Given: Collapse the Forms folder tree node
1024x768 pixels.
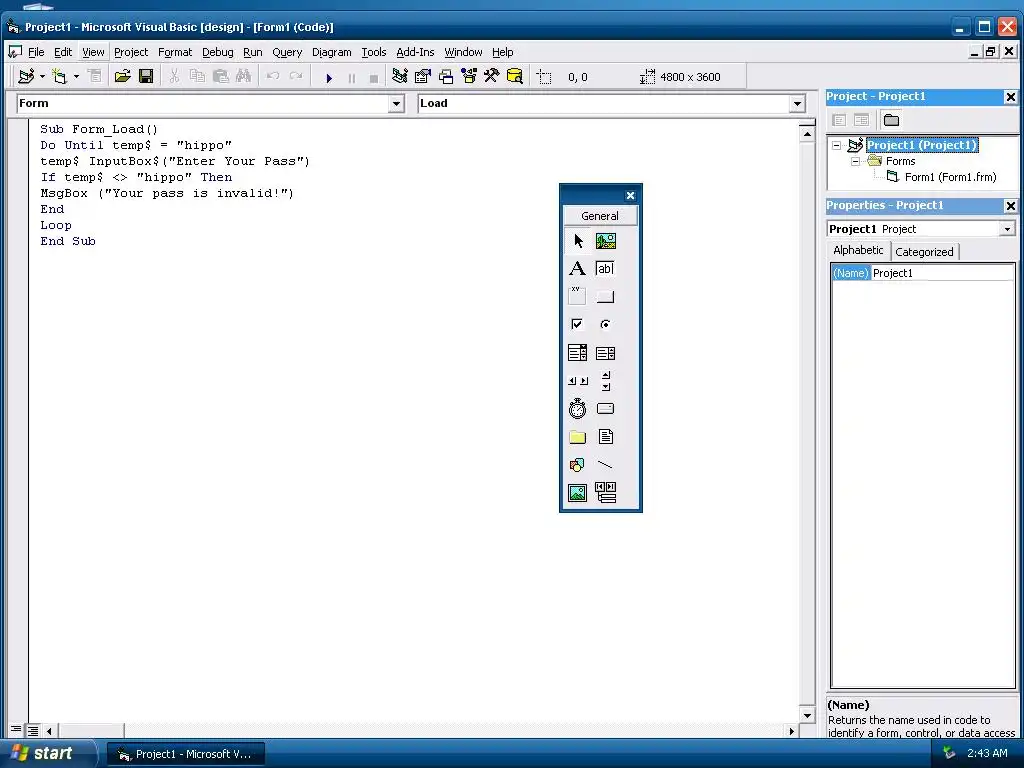Looking at the screenshot, I should [x=856, y=161].
